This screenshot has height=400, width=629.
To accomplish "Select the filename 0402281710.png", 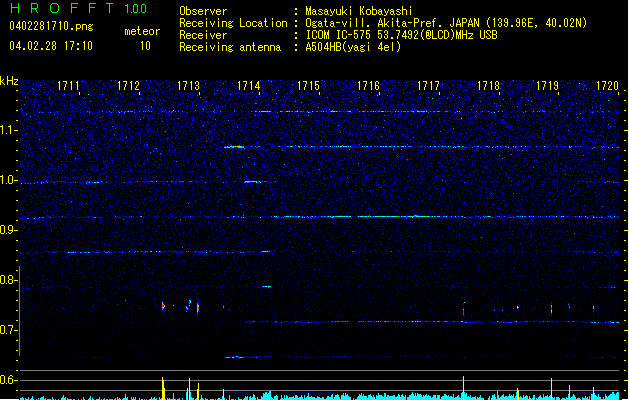I will tap(51, 26).
